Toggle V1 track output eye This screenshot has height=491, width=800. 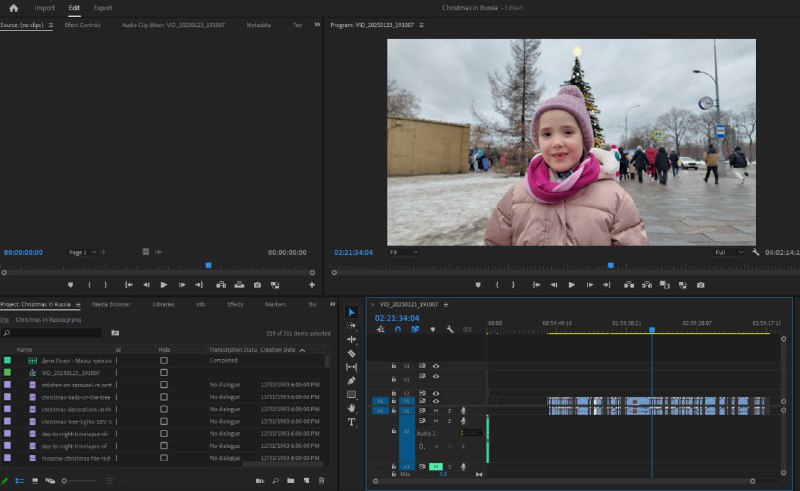click(x=436, y=401)
